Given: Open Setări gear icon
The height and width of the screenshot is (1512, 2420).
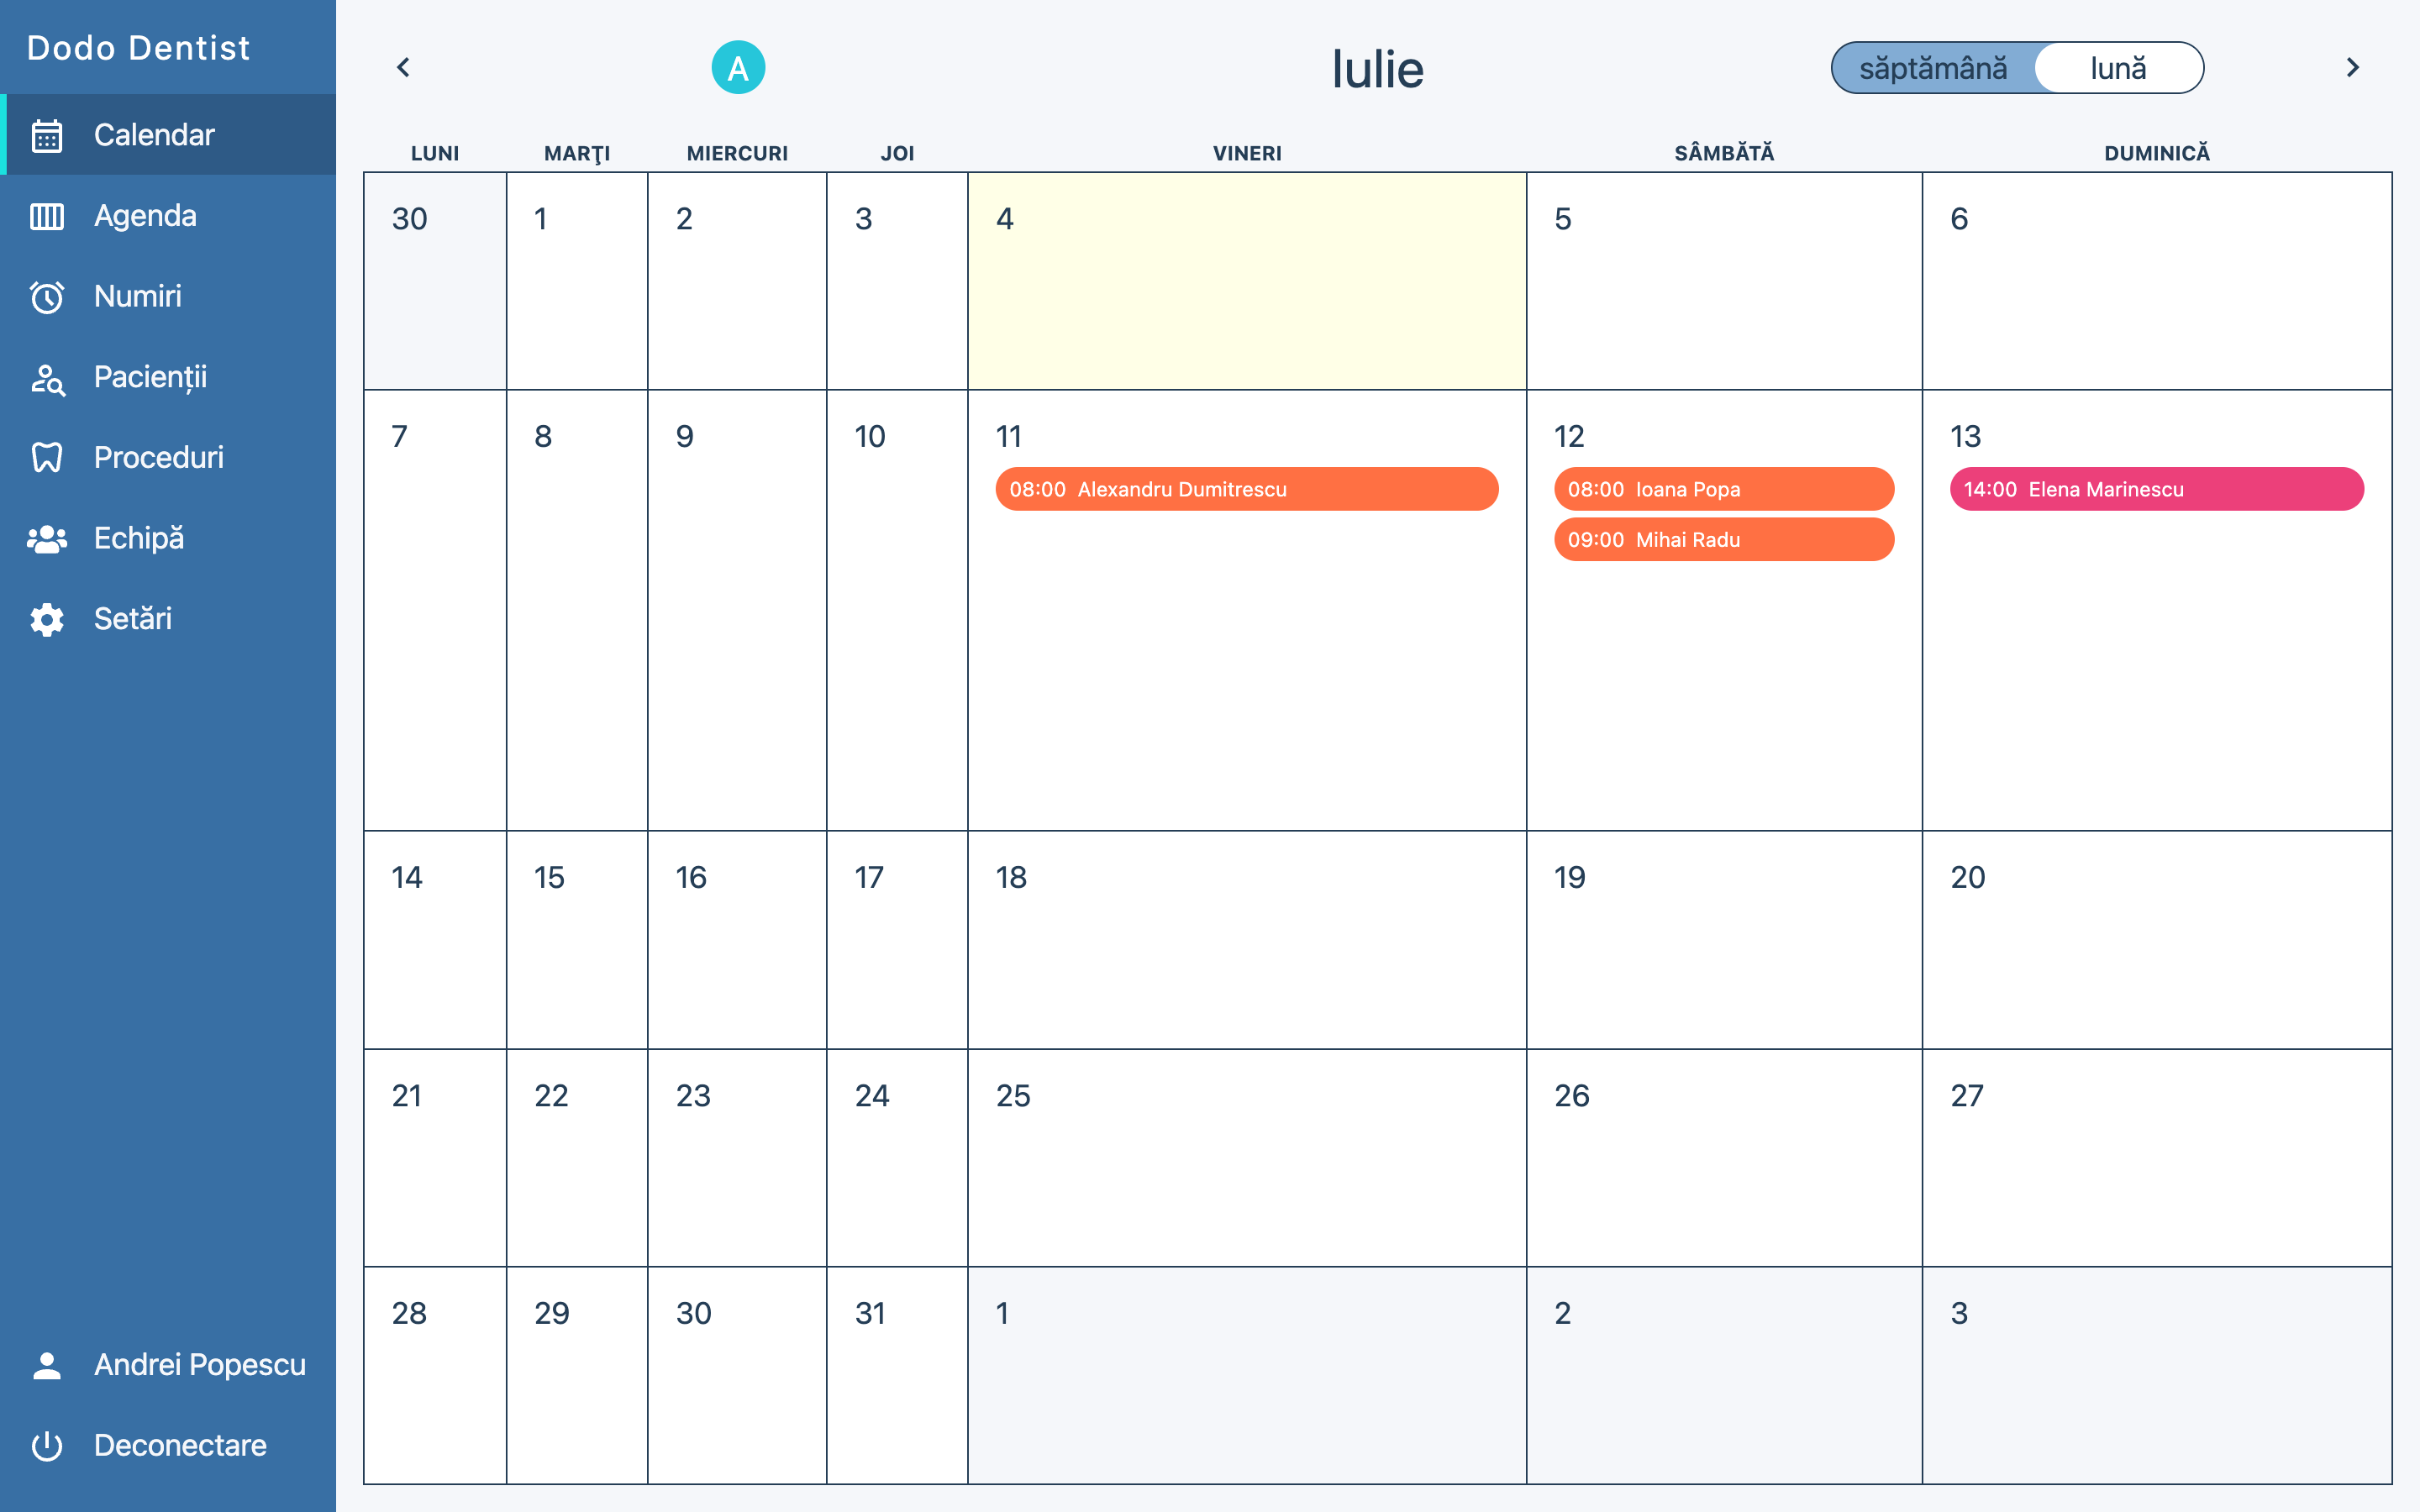Looking at the screenshot, I should [47, 620].
